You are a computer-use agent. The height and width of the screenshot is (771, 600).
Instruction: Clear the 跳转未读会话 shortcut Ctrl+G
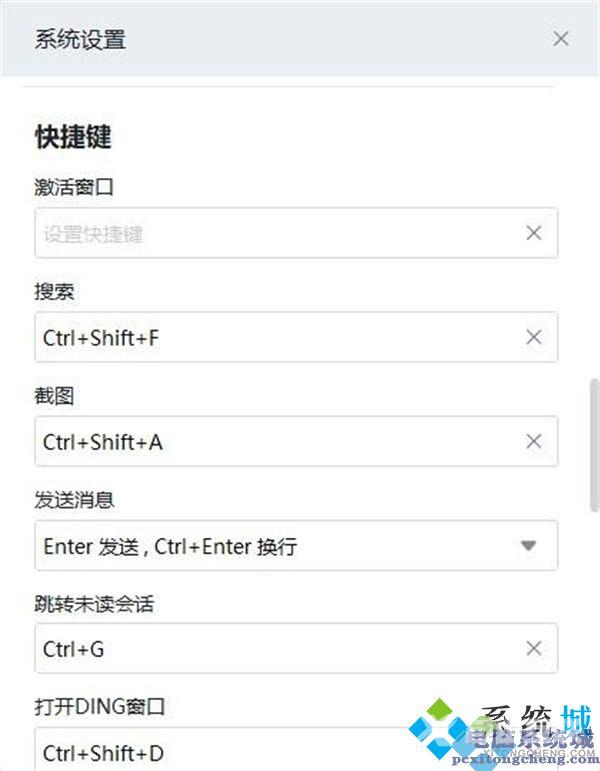534,649
